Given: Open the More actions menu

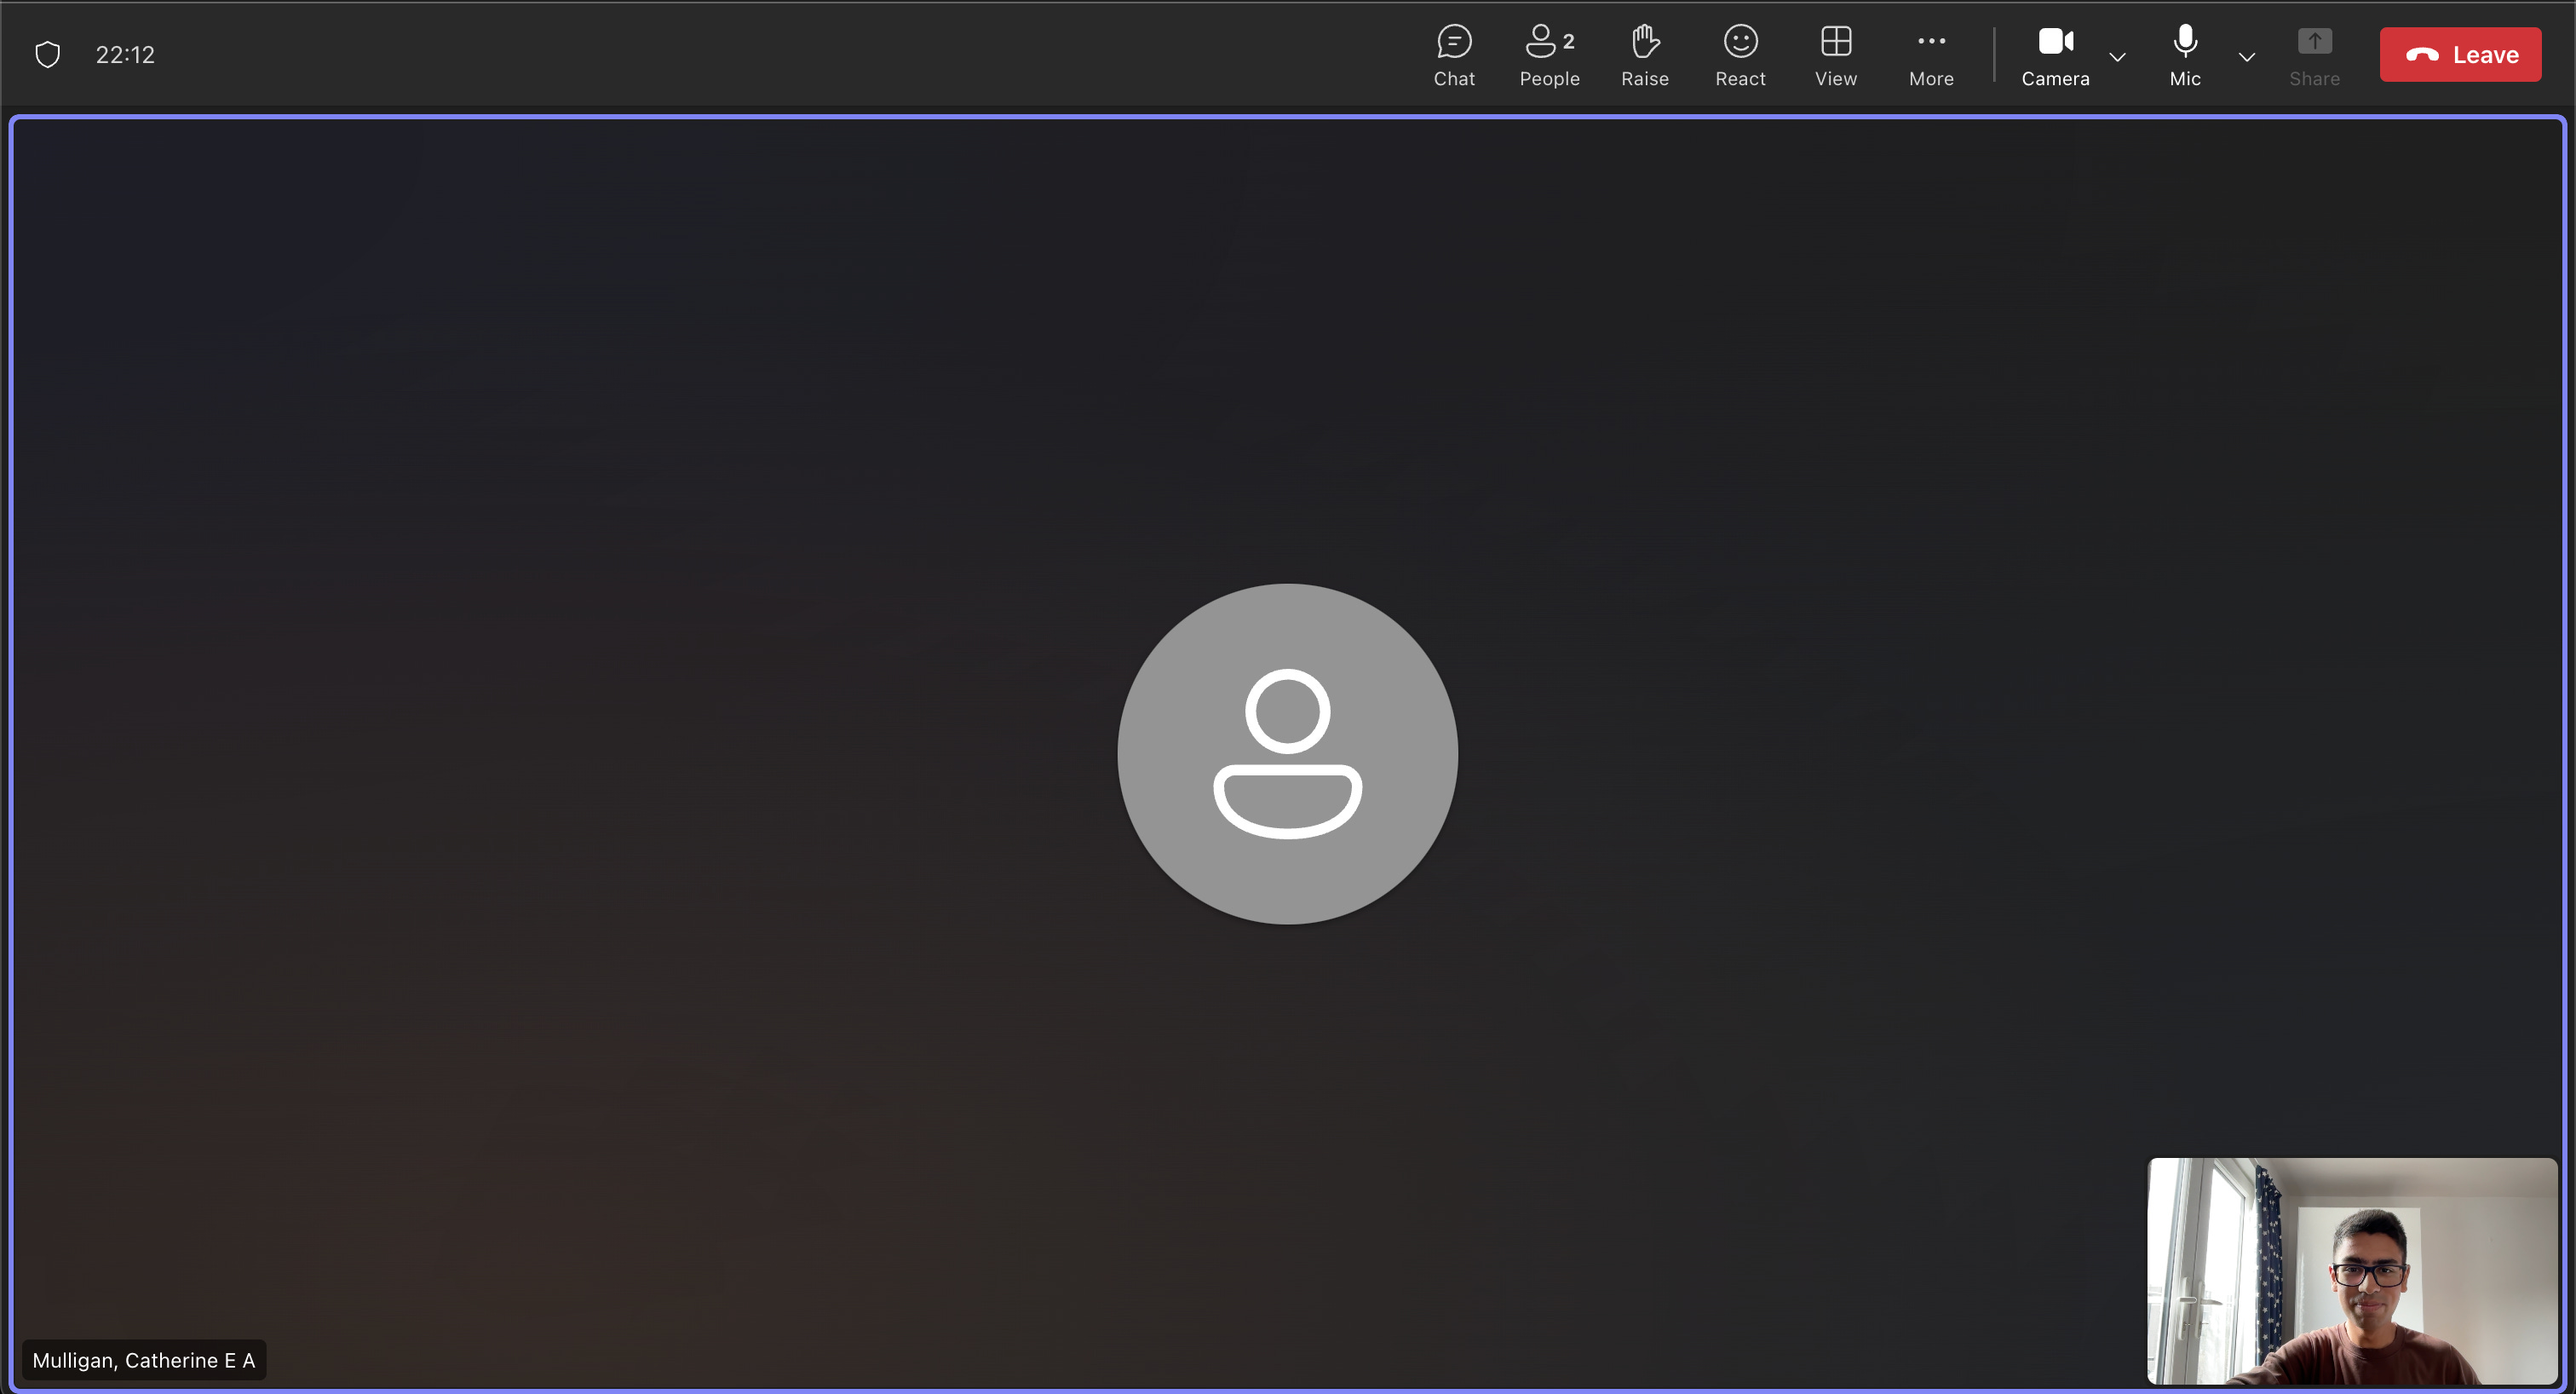Looking at the screenshot, I should (x=1930, y=56).
